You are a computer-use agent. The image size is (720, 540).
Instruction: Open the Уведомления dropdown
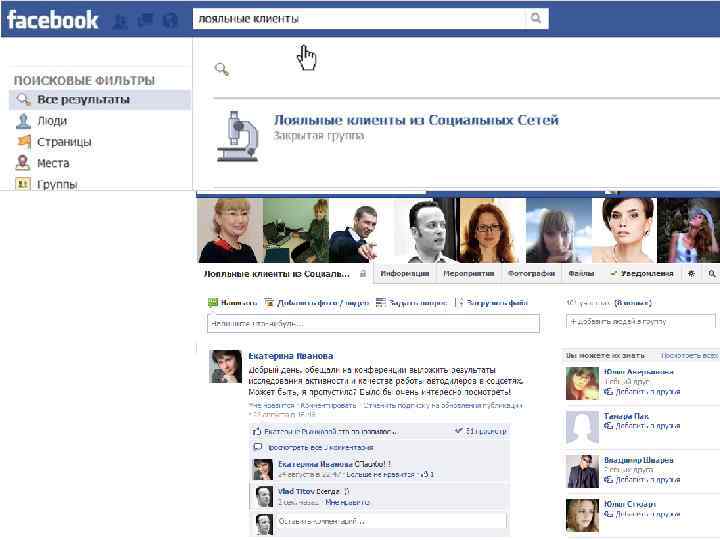[641, 274]
